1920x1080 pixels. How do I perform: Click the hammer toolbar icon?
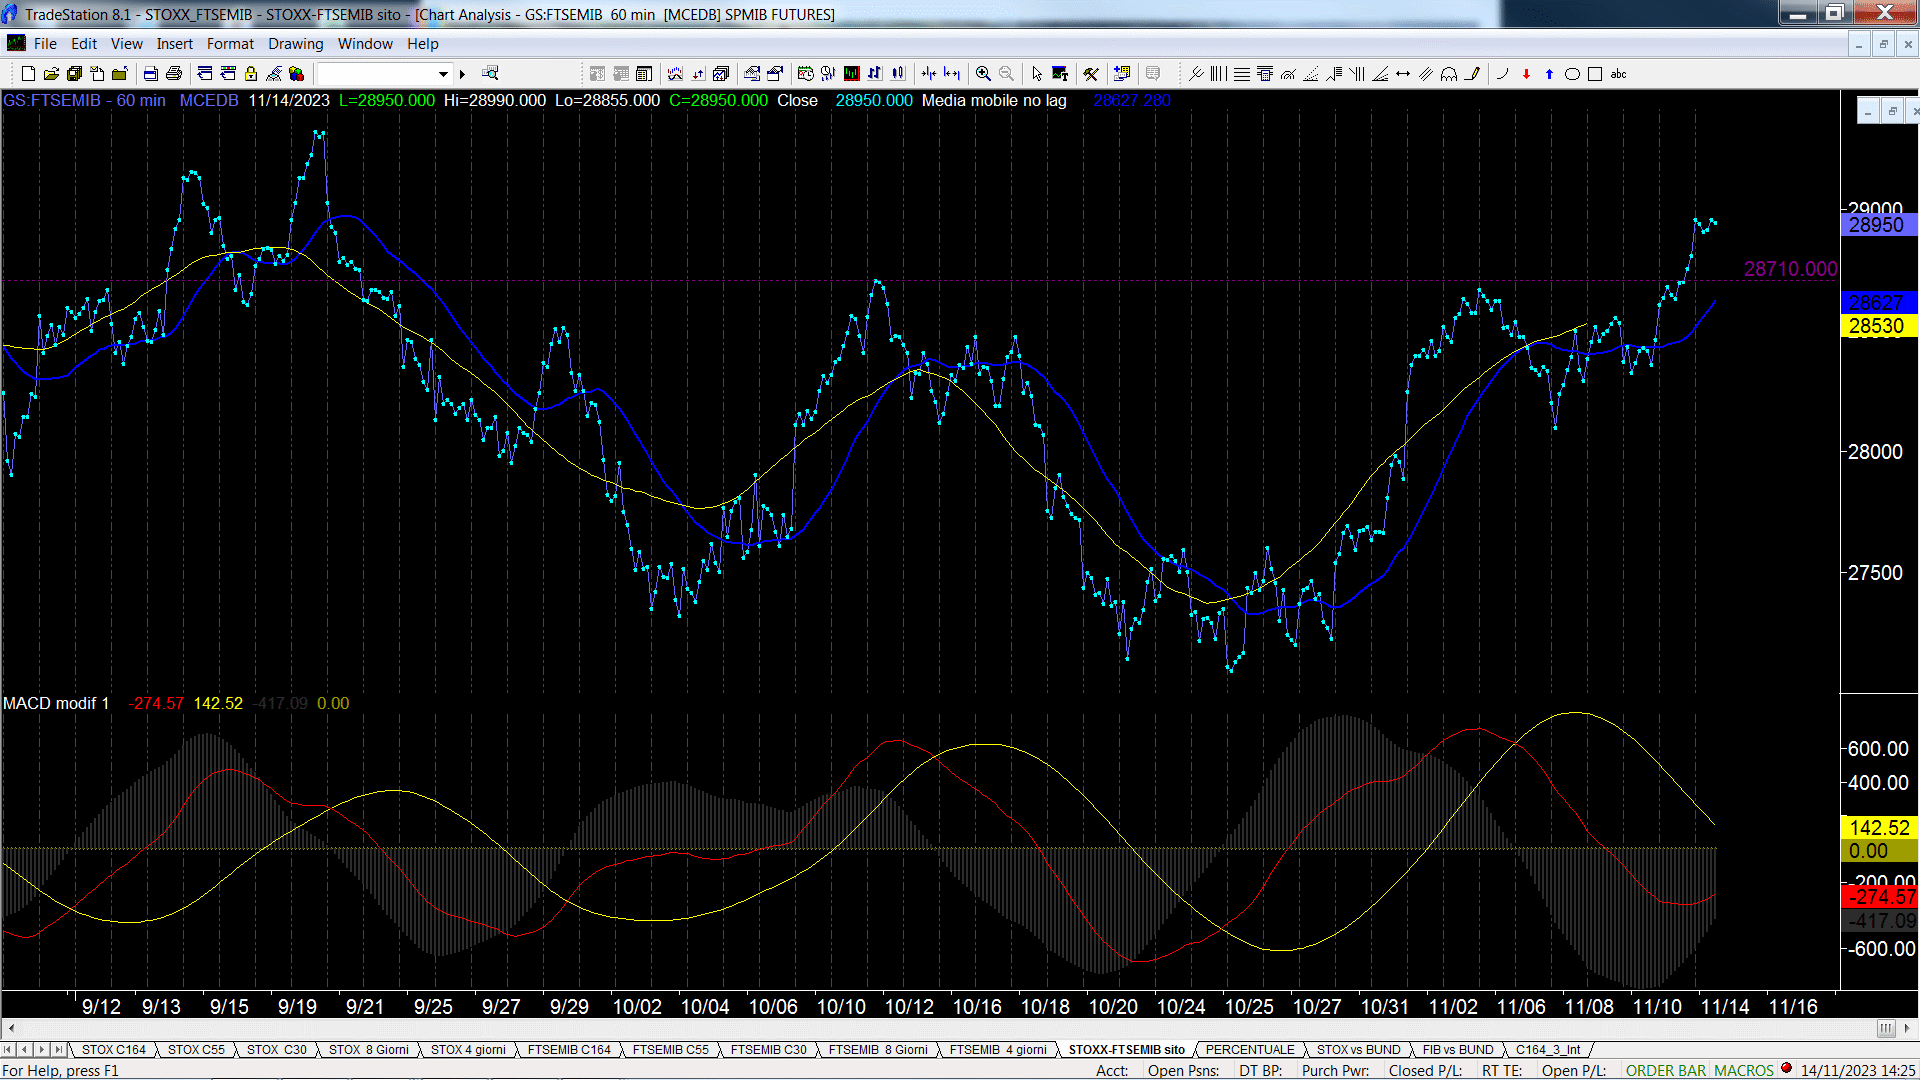[x=1090, y=73]
